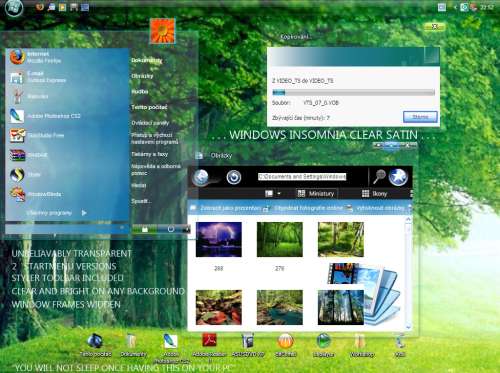The image size is (500, 373).
Task: Click Nápověda a odborná pomoc entry
Action: point(156,169)
